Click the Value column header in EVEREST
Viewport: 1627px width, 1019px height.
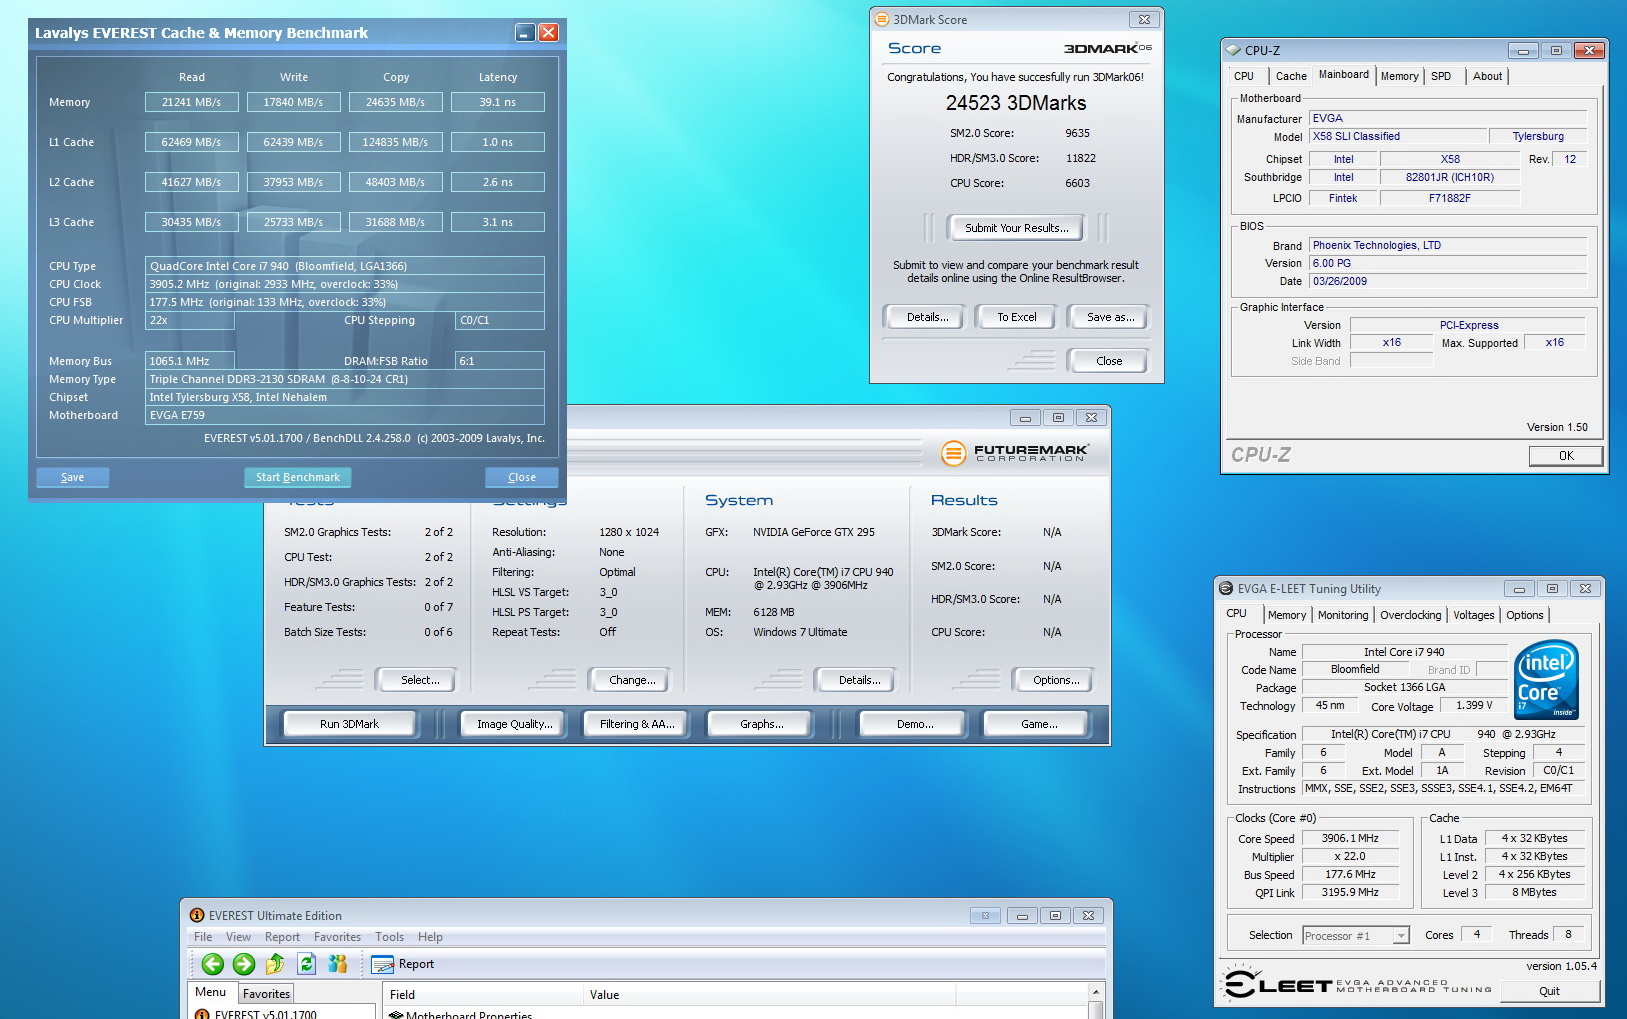(x=770, y=994)
